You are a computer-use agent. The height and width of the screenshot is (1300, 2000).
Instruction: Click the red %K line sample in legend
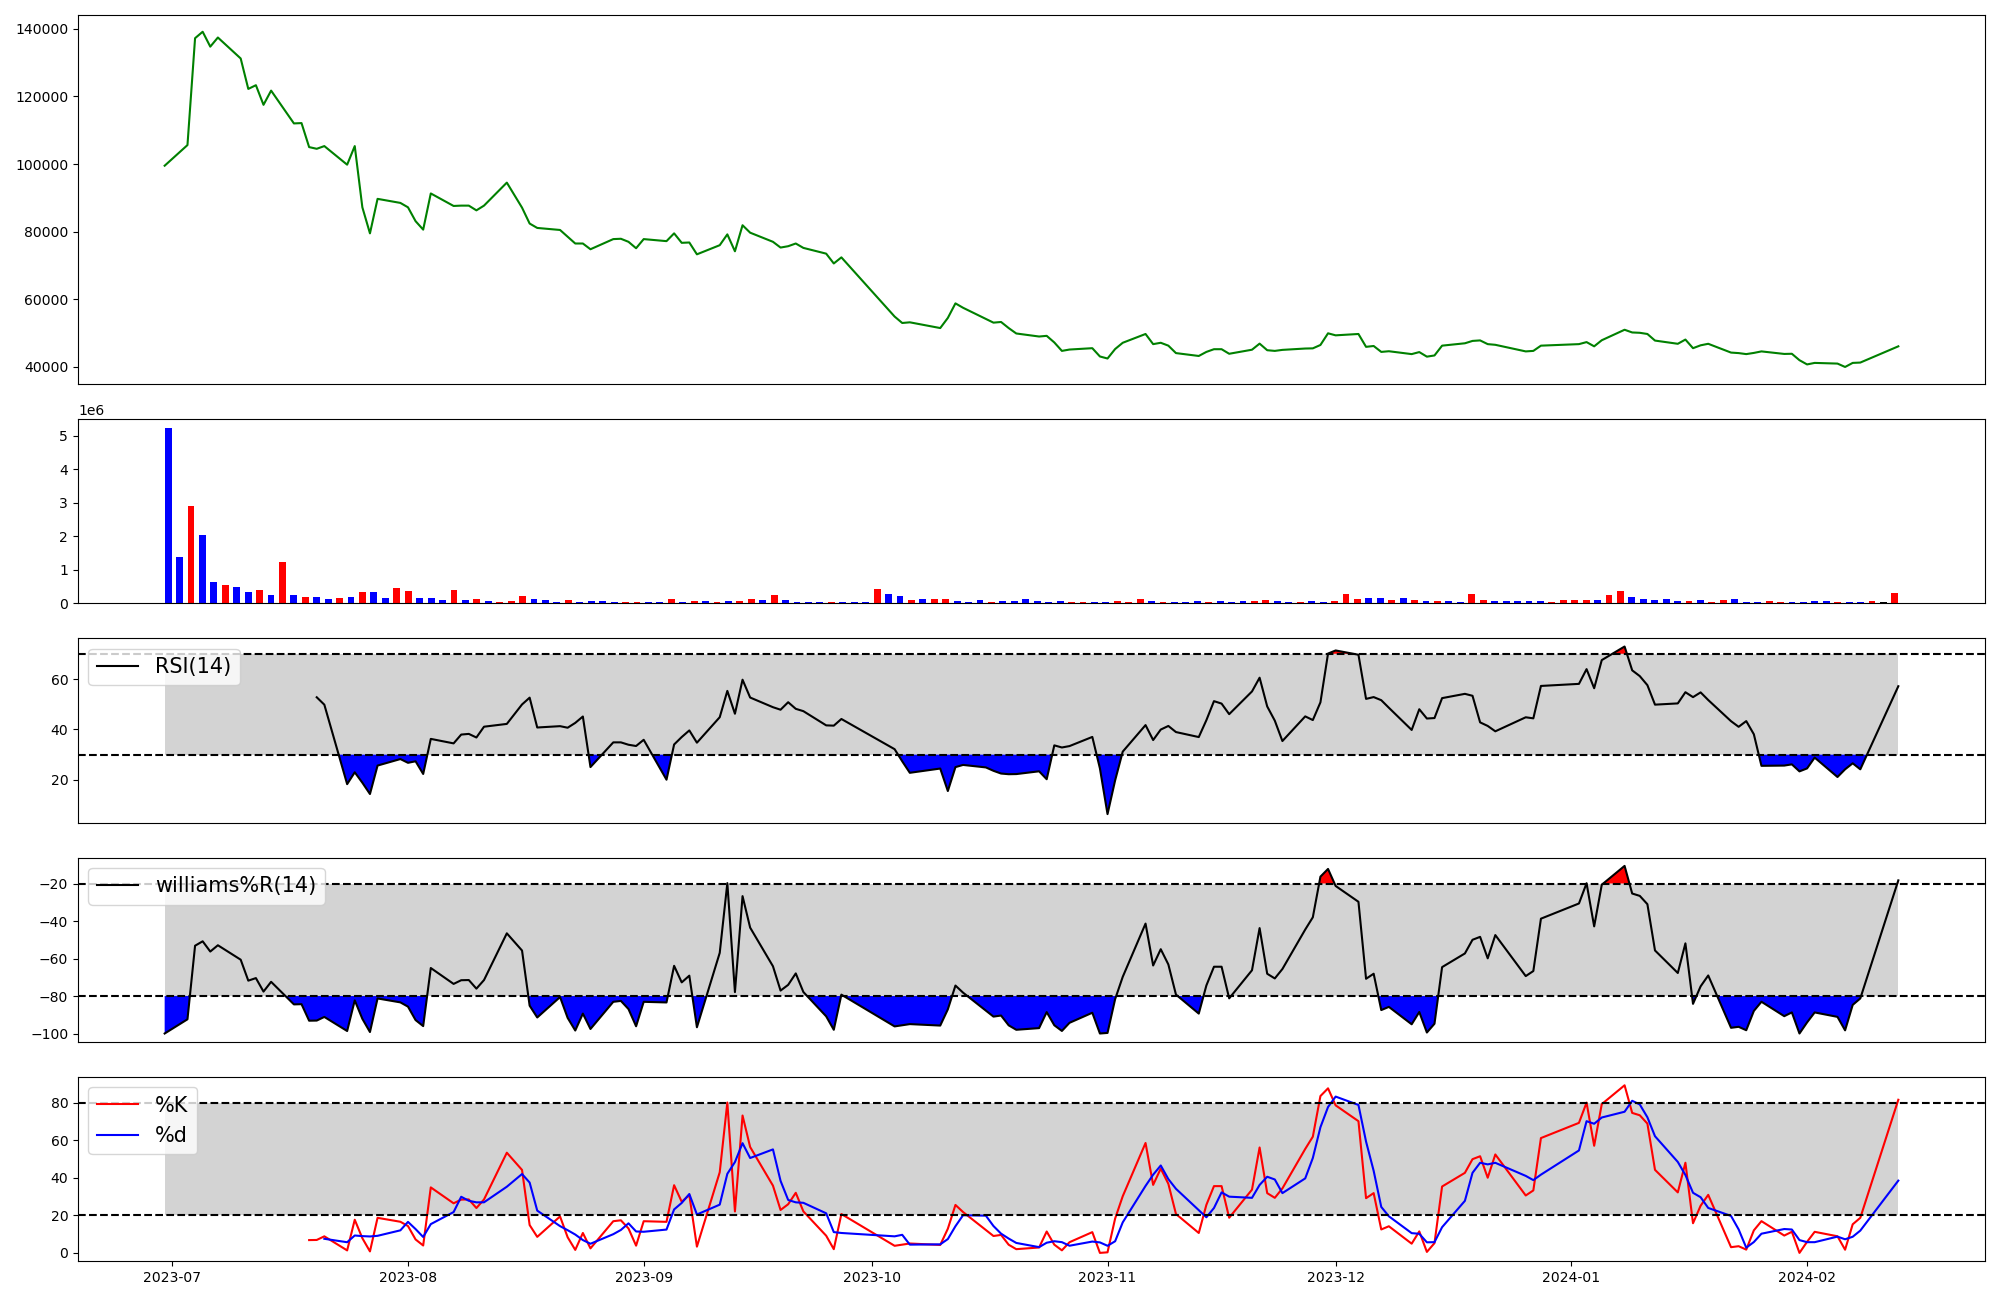(117, 1105)
